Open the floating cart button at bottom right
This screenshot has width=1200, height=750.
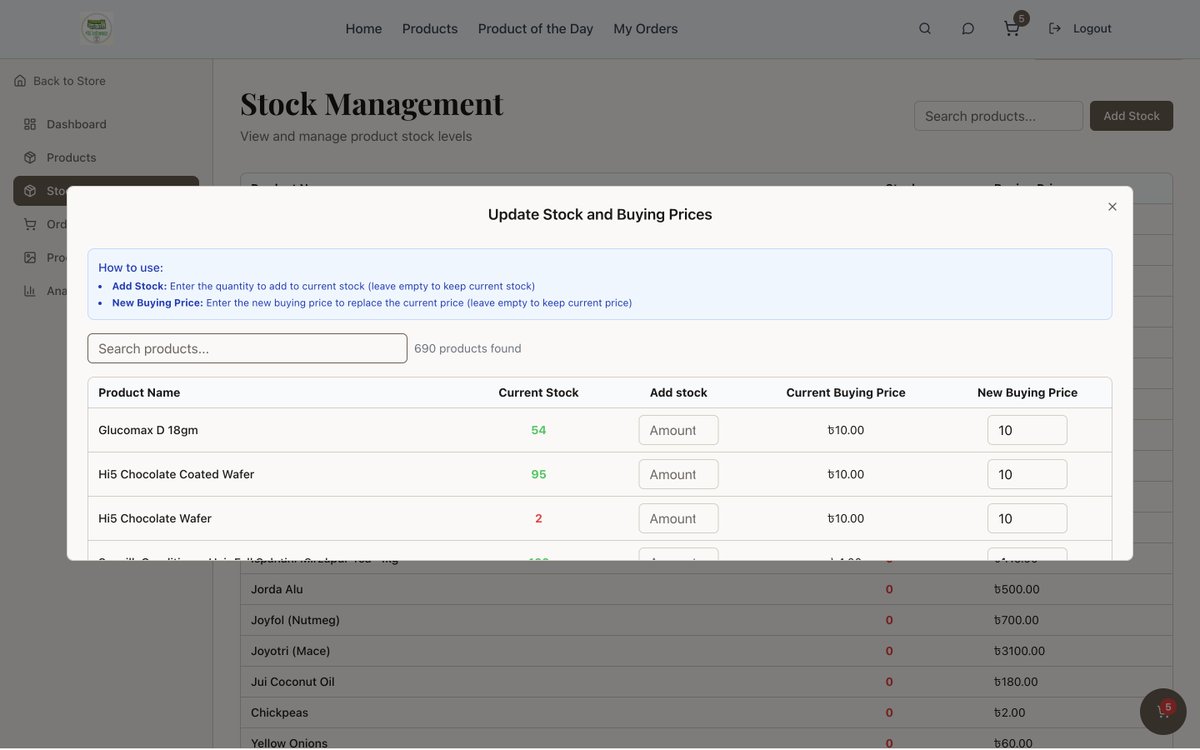(1163, 711)
